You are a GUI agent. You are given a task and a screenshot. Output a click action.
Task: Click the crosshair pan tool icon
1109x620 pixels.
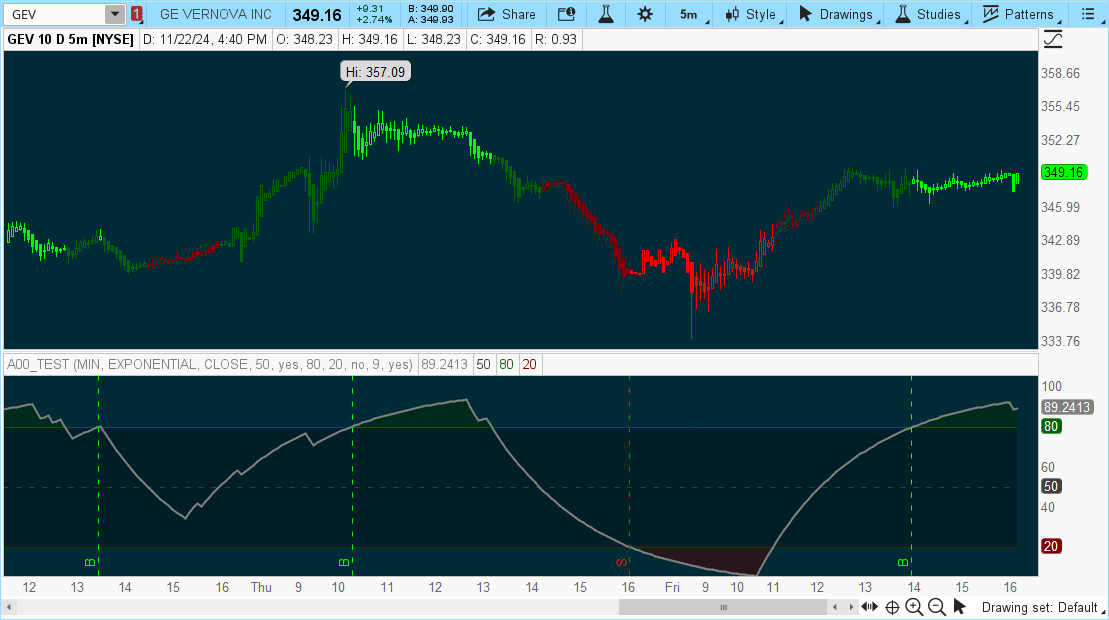click(x=893, y=607)
